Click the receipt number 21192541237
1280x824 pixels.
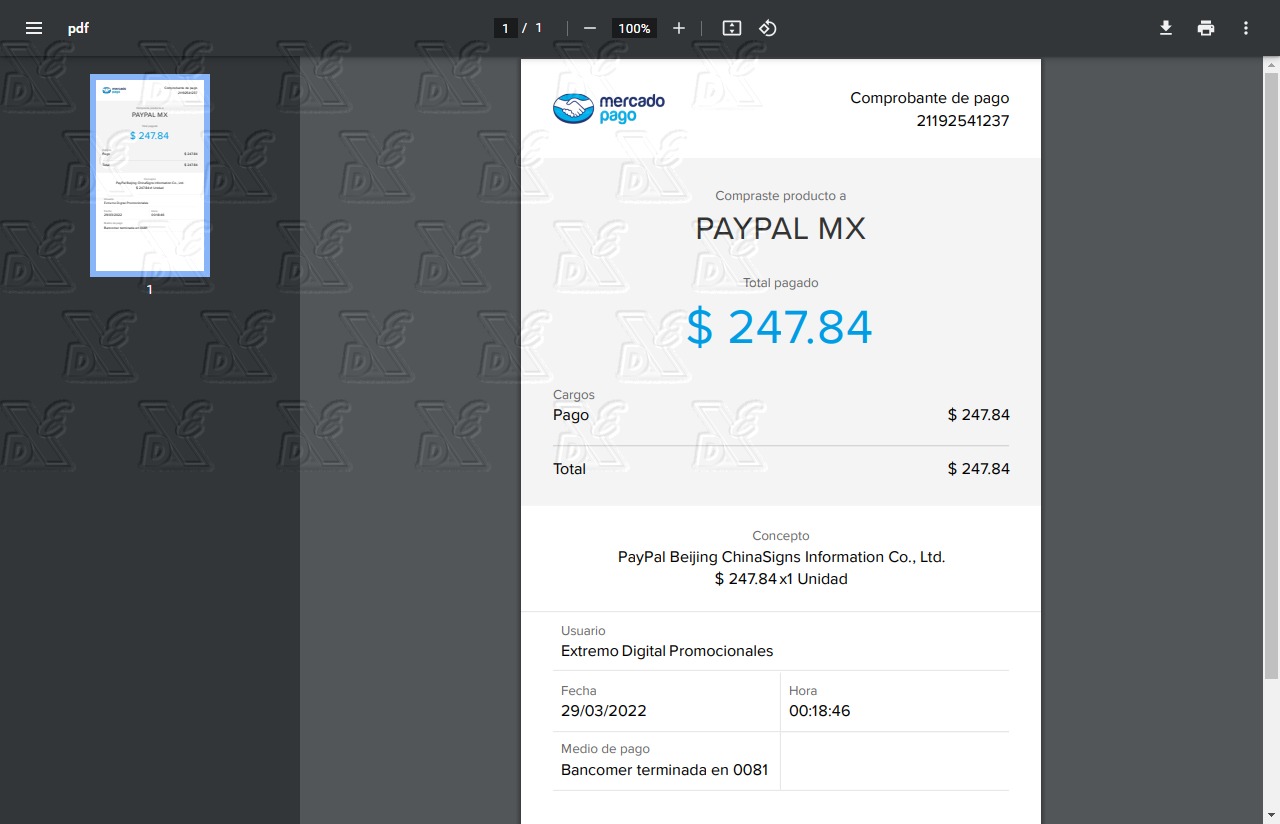963,121
